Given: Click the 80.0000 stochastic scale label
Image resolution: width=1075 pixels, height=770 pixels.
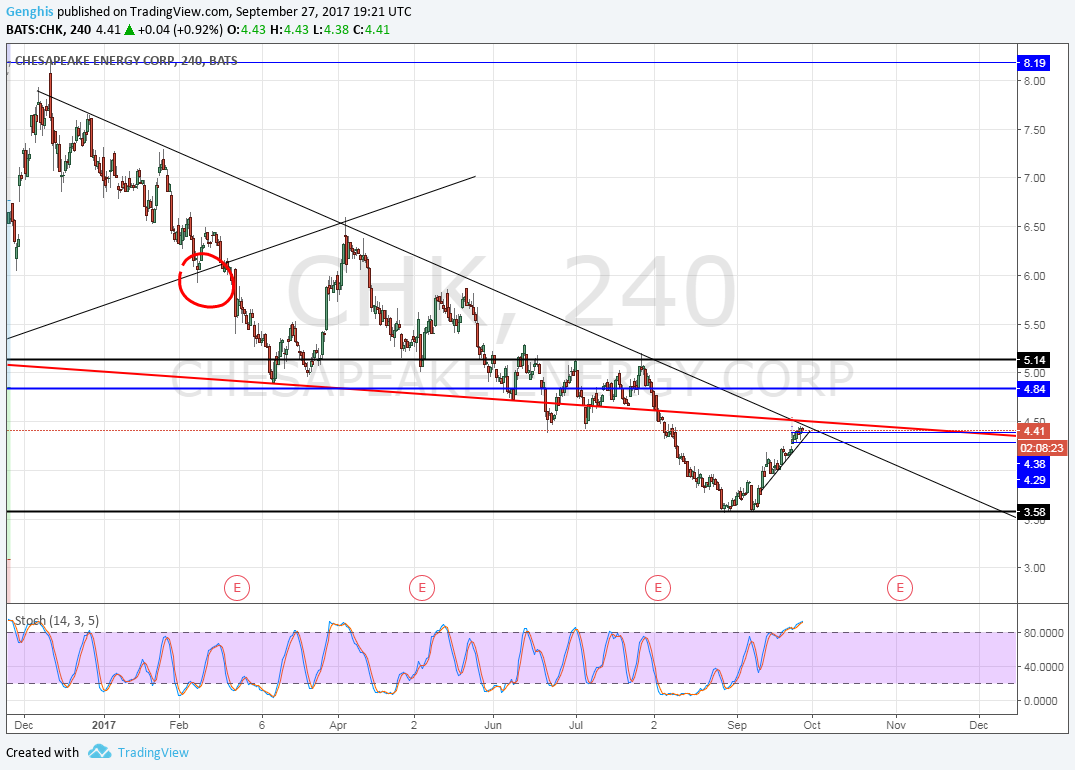Looking at the screenshot, I should coord(1043,633).
